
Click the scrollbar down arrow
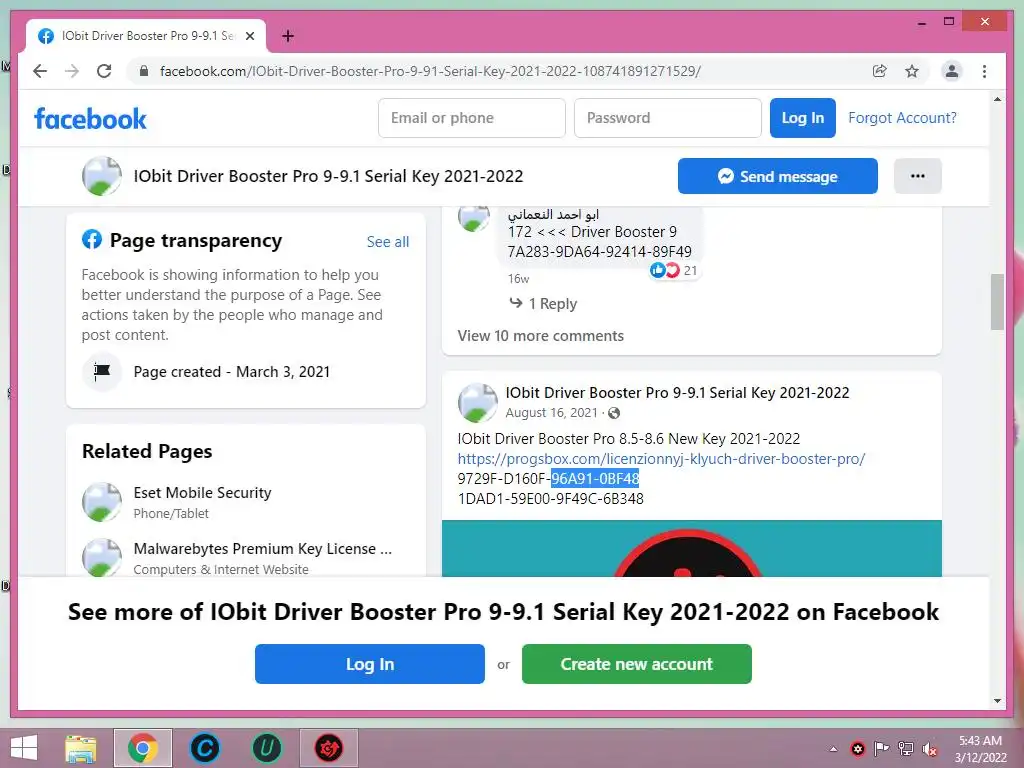pyautogui.click(x=997, y=701)
